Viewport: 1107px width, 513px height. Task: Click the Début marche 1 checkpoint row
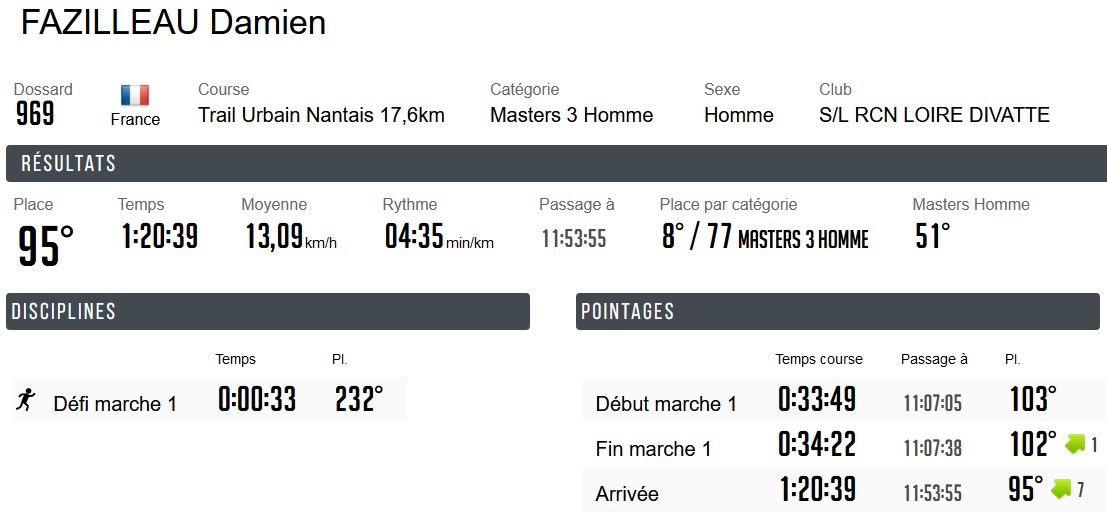coord(666,404)
